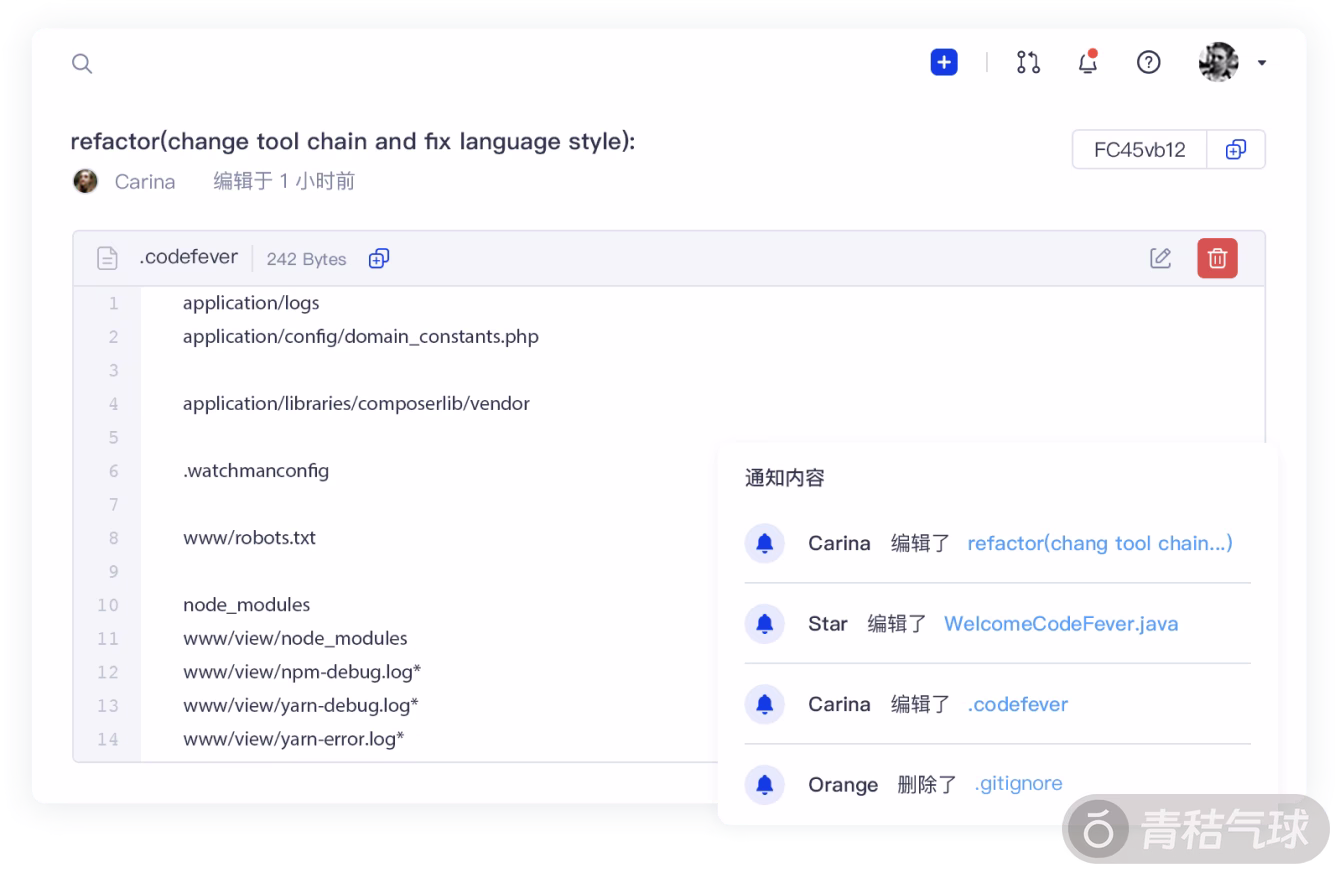
Task: Click the .watchmanconfig line
Action: [256, 470]
